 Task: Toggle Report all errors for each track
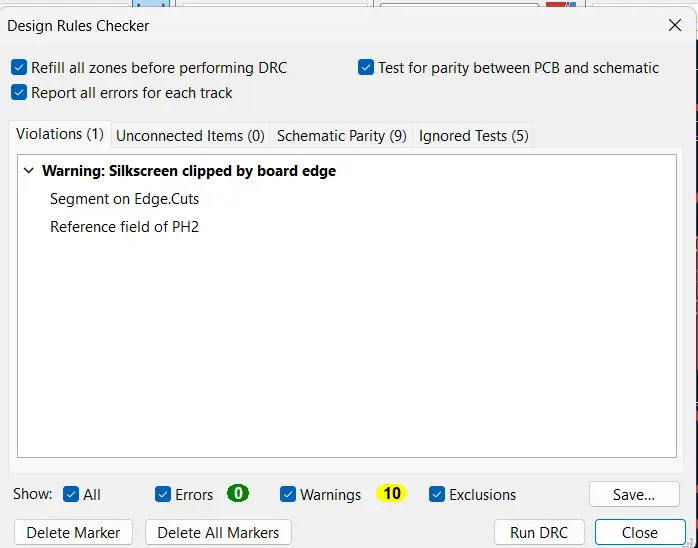pyautogui.click(x=19, y=93)
